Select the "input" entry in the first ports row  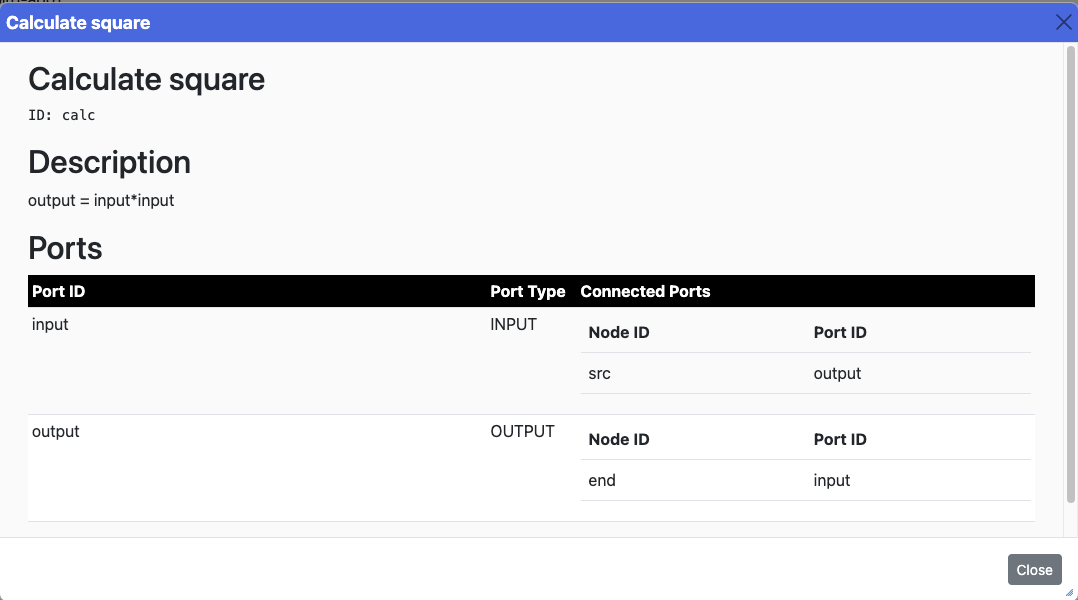click(50, 324)
